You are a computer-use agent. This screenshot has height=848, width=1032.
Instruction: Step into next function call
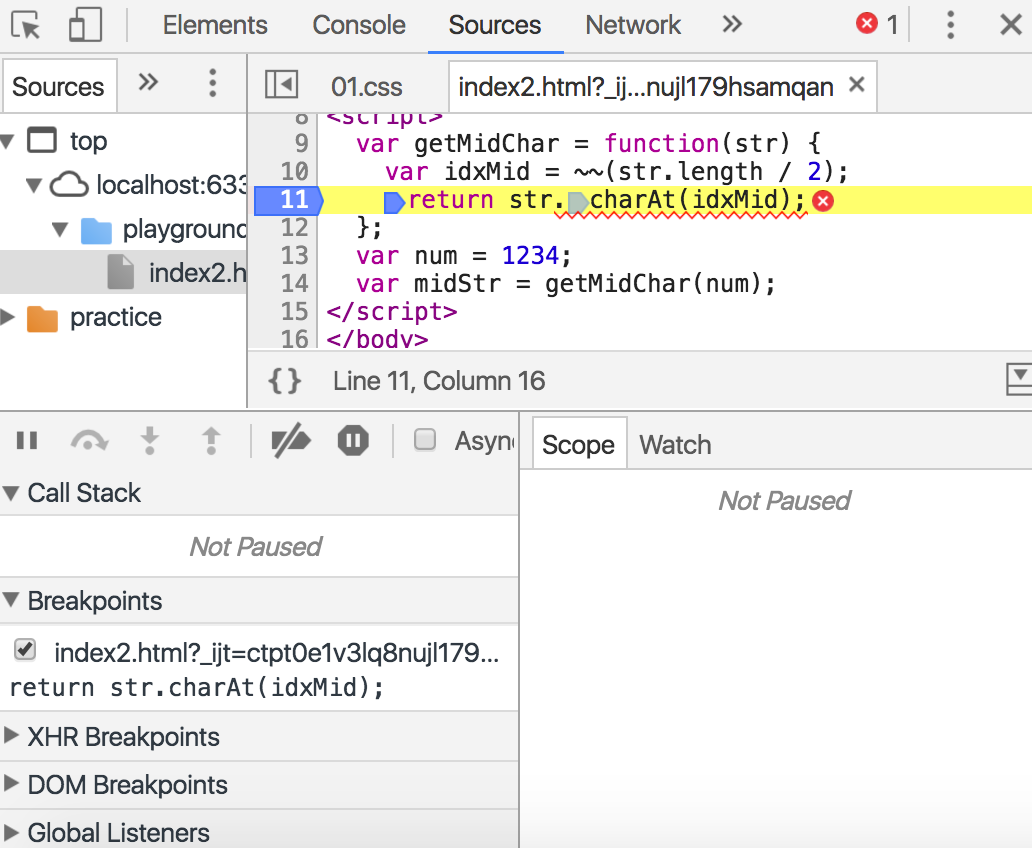click(x=150, y=440)
